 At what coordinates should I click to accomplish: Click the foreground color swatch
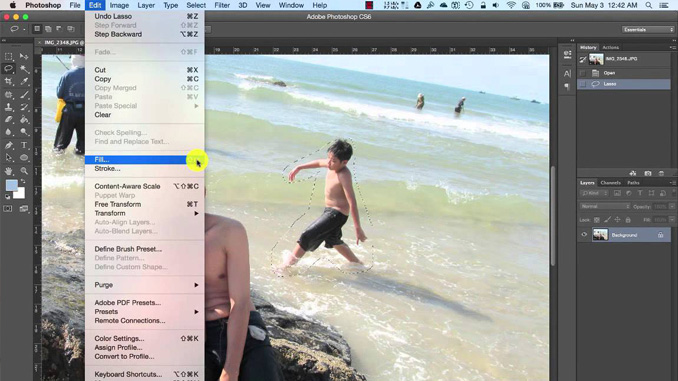[x=12, y=185]
